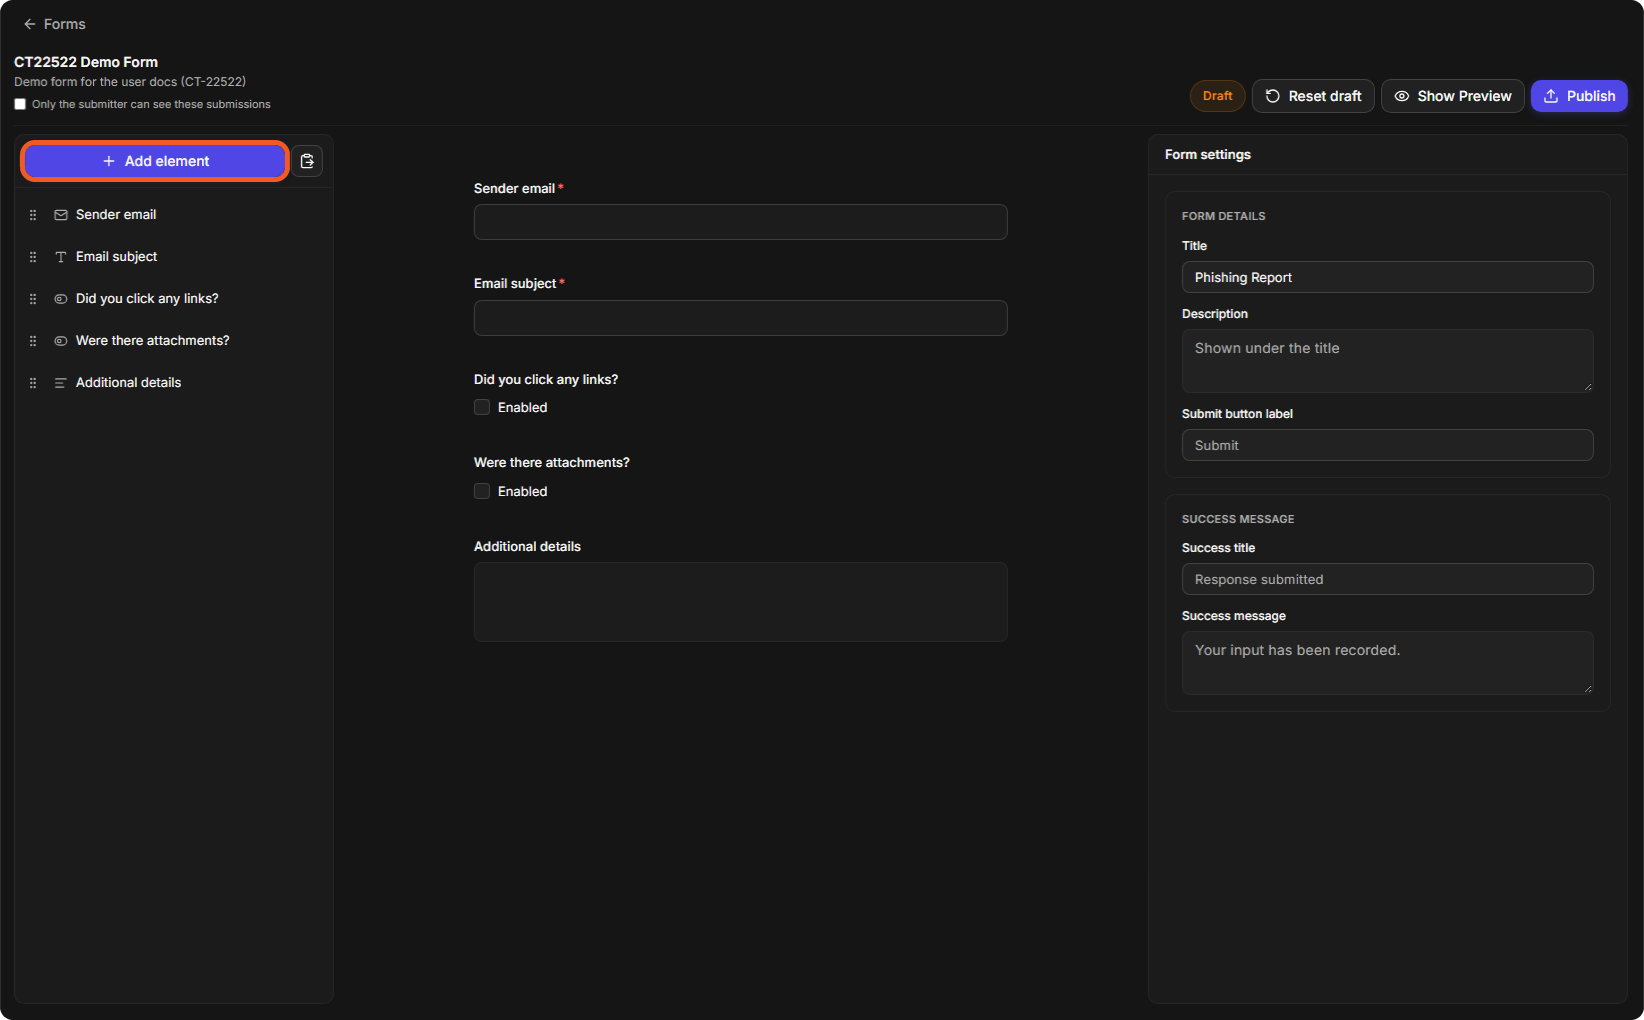Grab the drag handle for Did you click any links?
Image resolution: width=1644 pixels, height=1020 pixels.
[x=33, y=299]
